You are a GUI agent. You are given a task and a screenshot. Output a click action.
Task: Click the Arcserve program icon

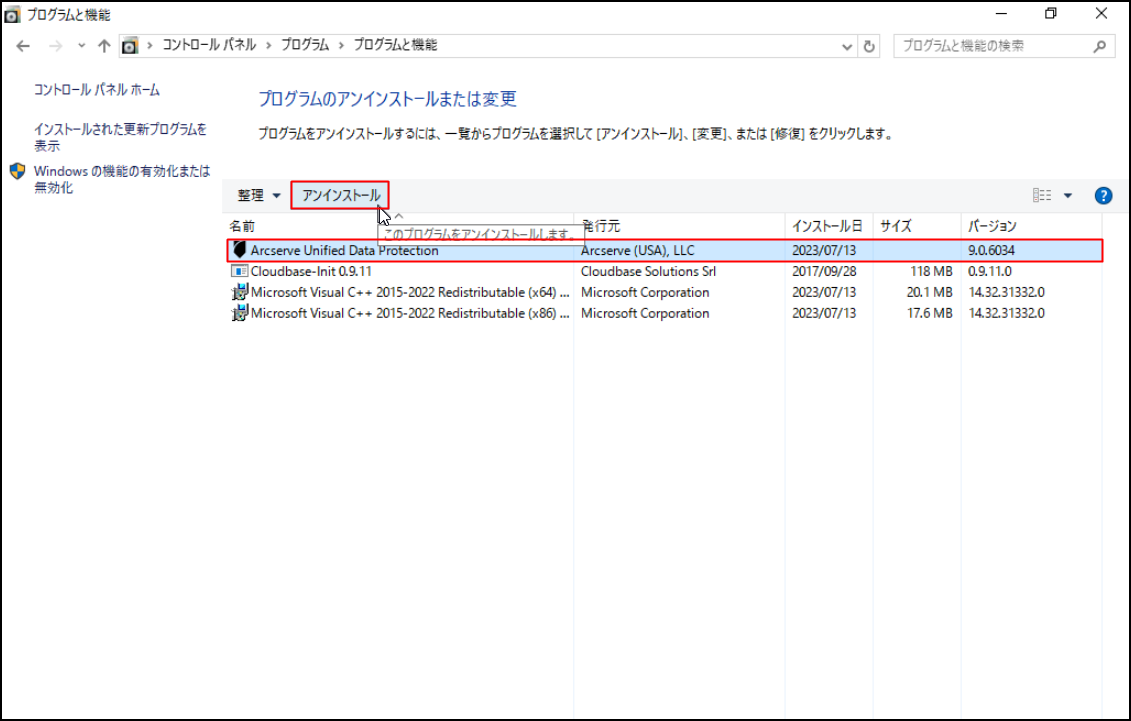[x=239, y=250]
